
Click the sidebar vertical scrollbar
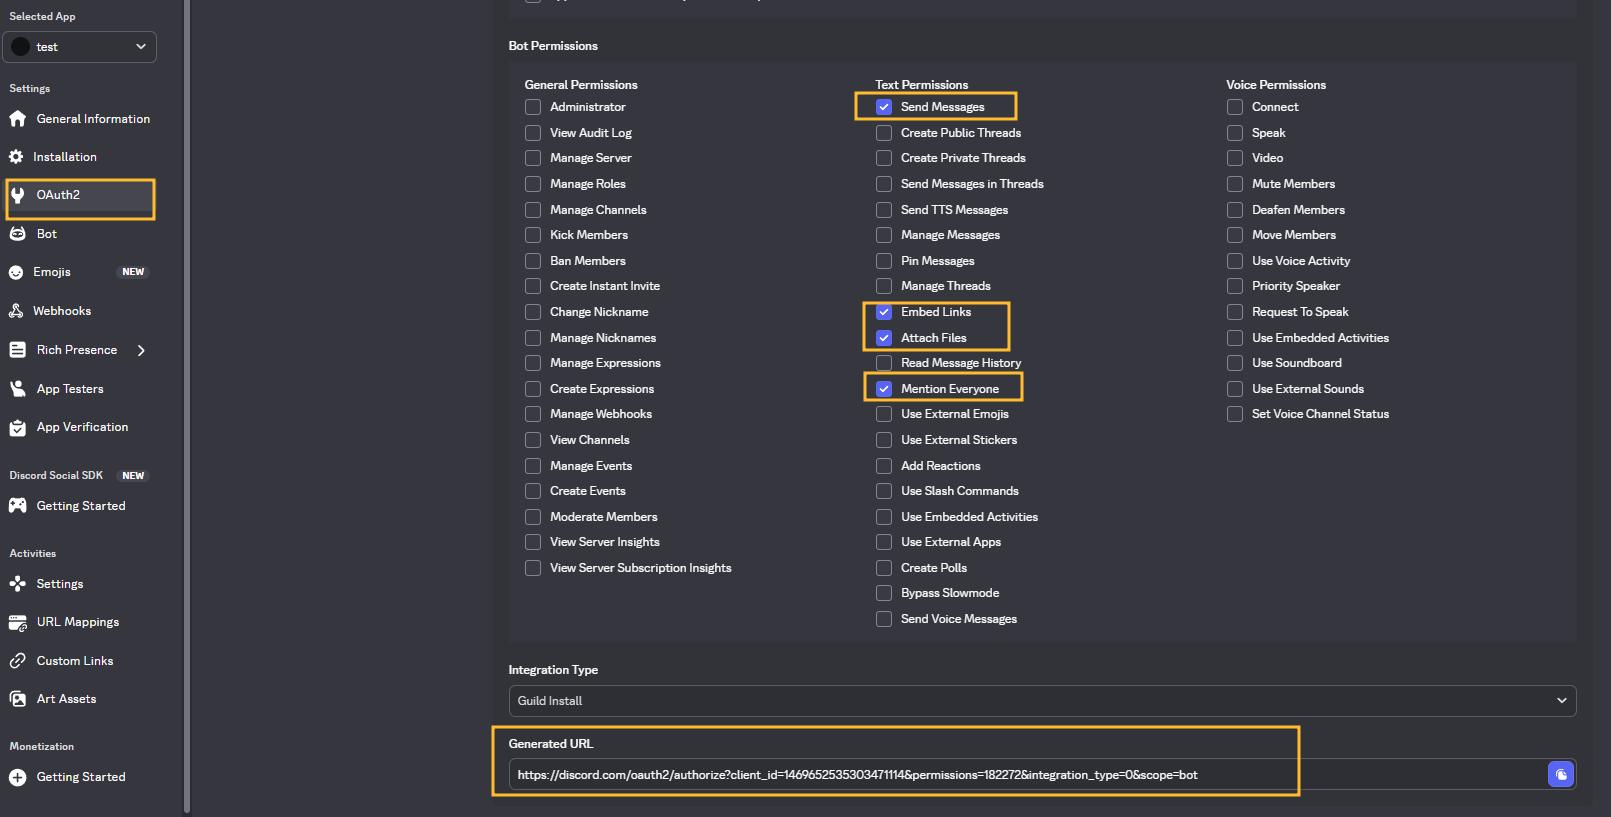pos(187,400)
